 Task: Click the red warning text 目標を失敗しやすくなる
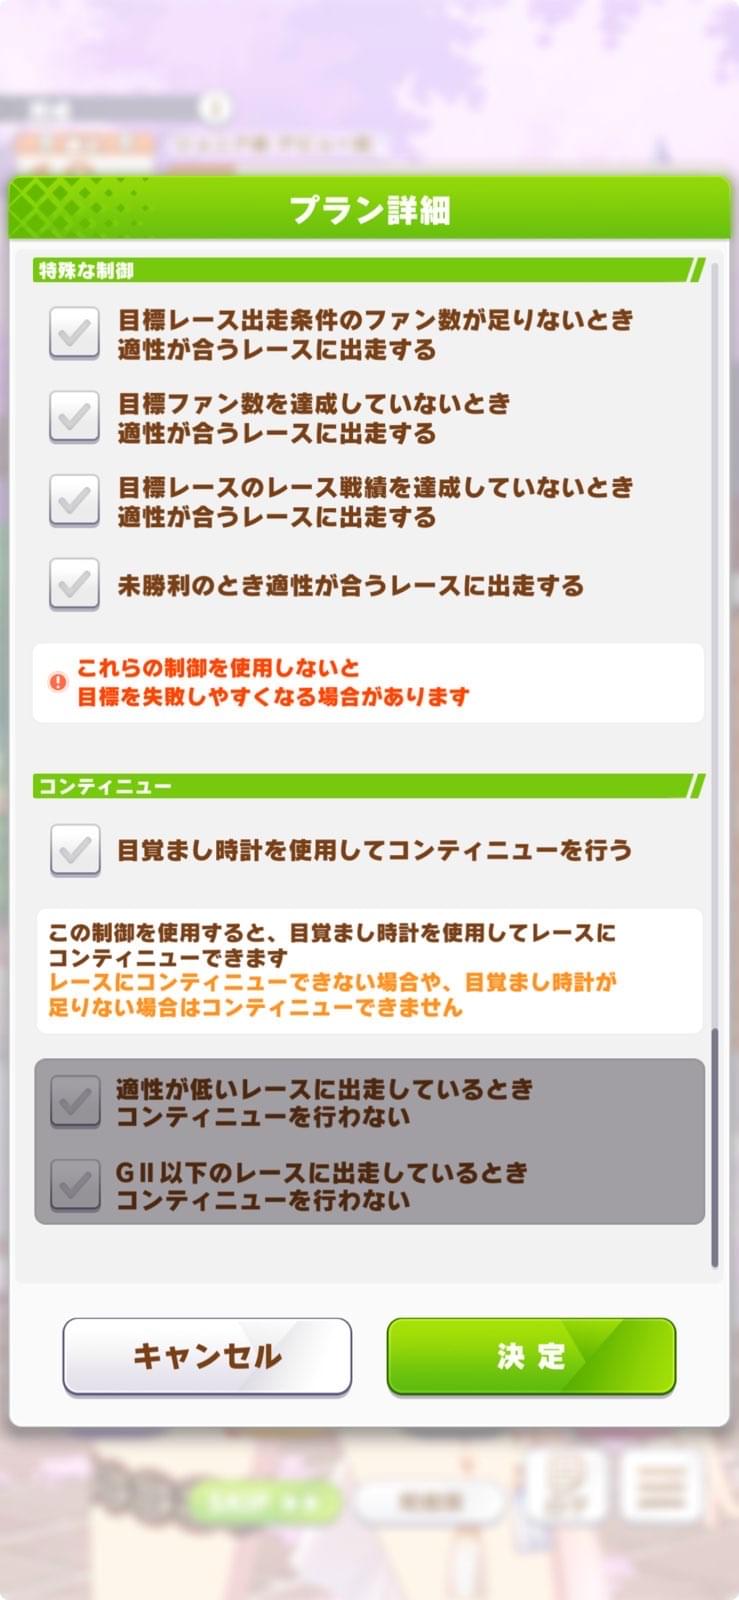(272, 697)
